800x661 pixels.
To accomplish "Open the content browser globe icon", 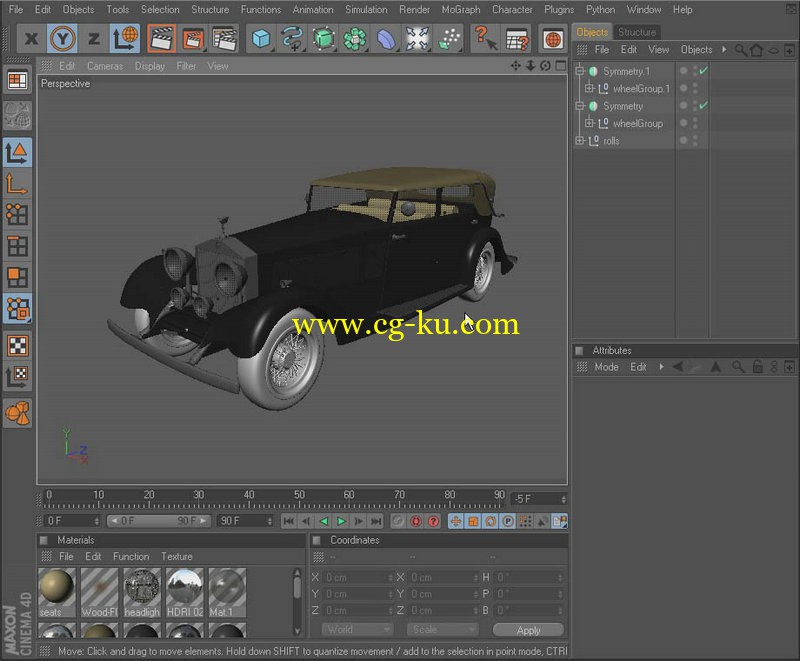I will [x=553, y=39].
